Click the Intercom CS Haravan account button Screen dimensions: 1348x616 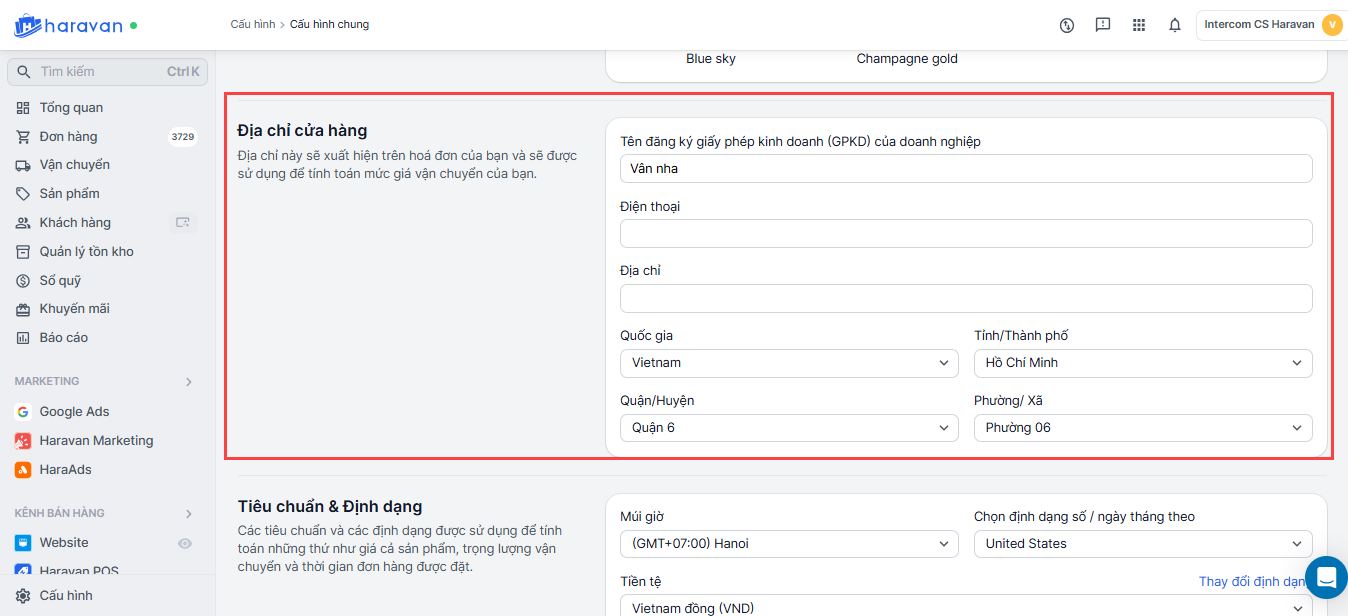[x=1271, y=25]
